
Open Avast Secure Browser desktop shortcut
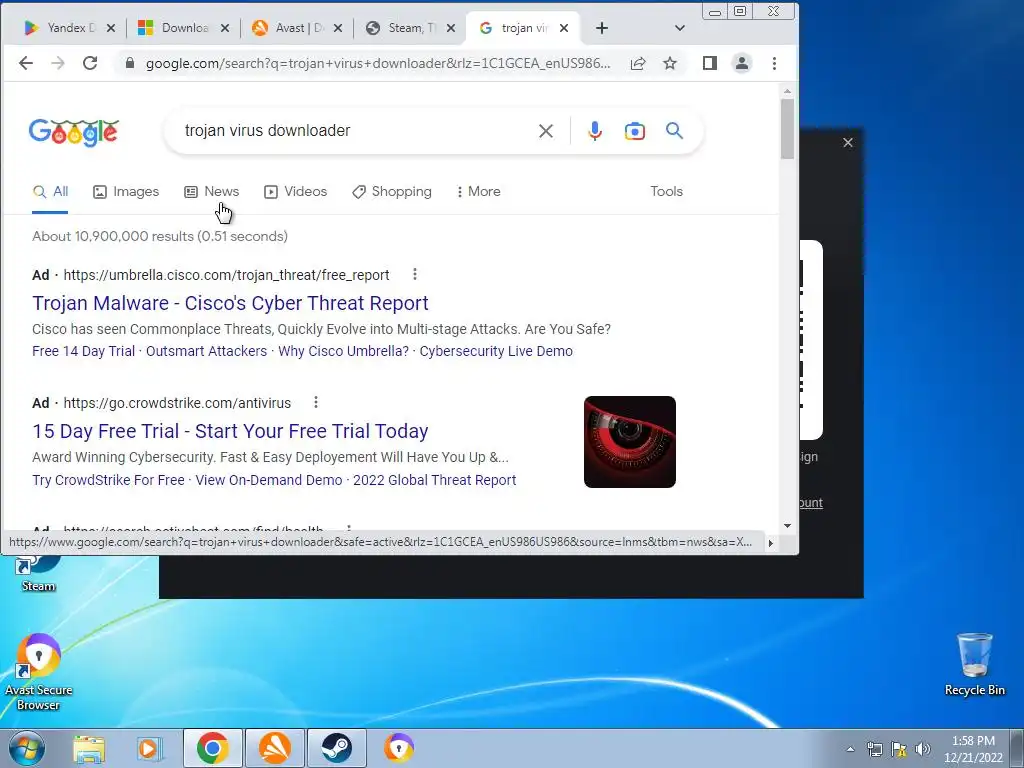pos(39,673)
